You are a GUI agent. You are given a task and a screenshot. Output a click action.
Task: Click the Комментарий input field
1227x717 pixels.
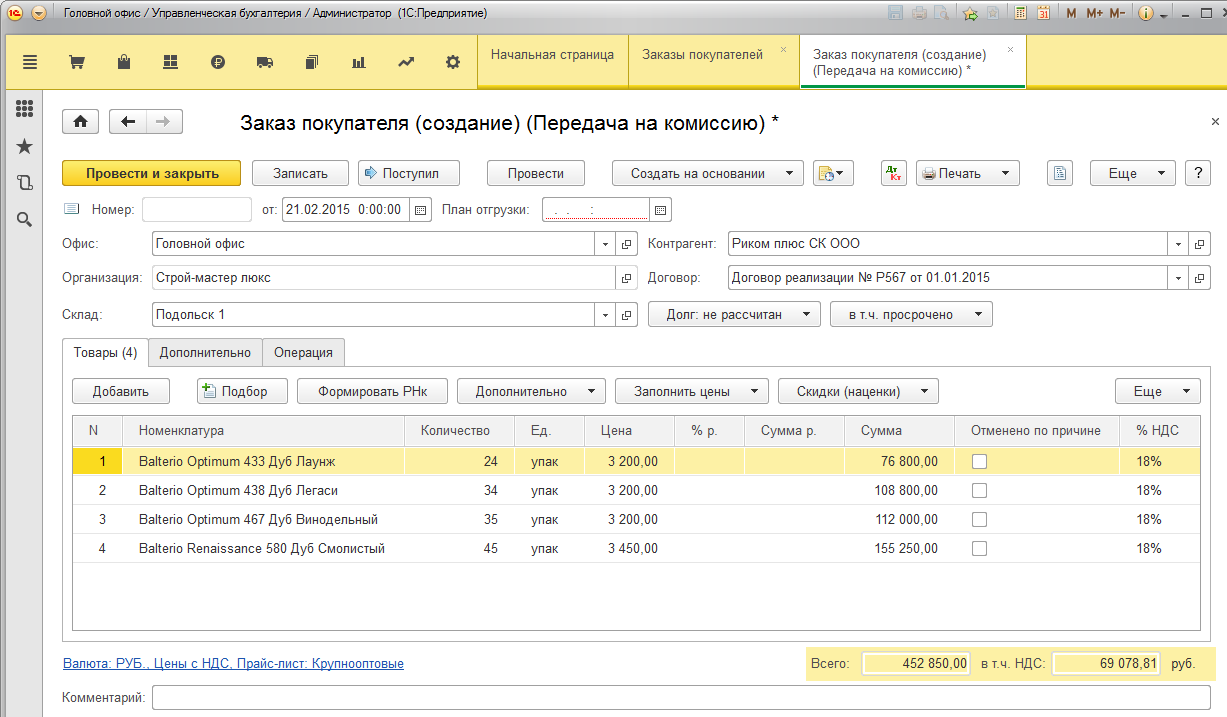[682, 697]
